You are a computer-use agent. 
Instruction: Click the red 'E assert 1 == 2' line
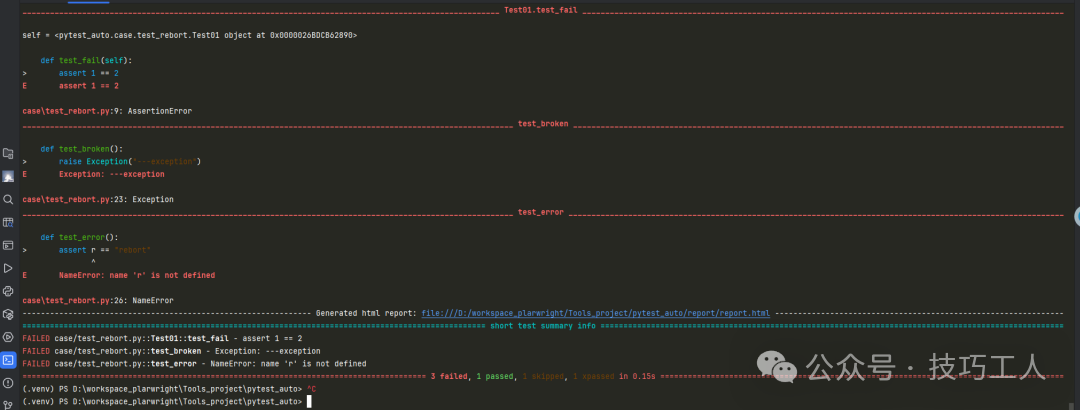(70, 85)
